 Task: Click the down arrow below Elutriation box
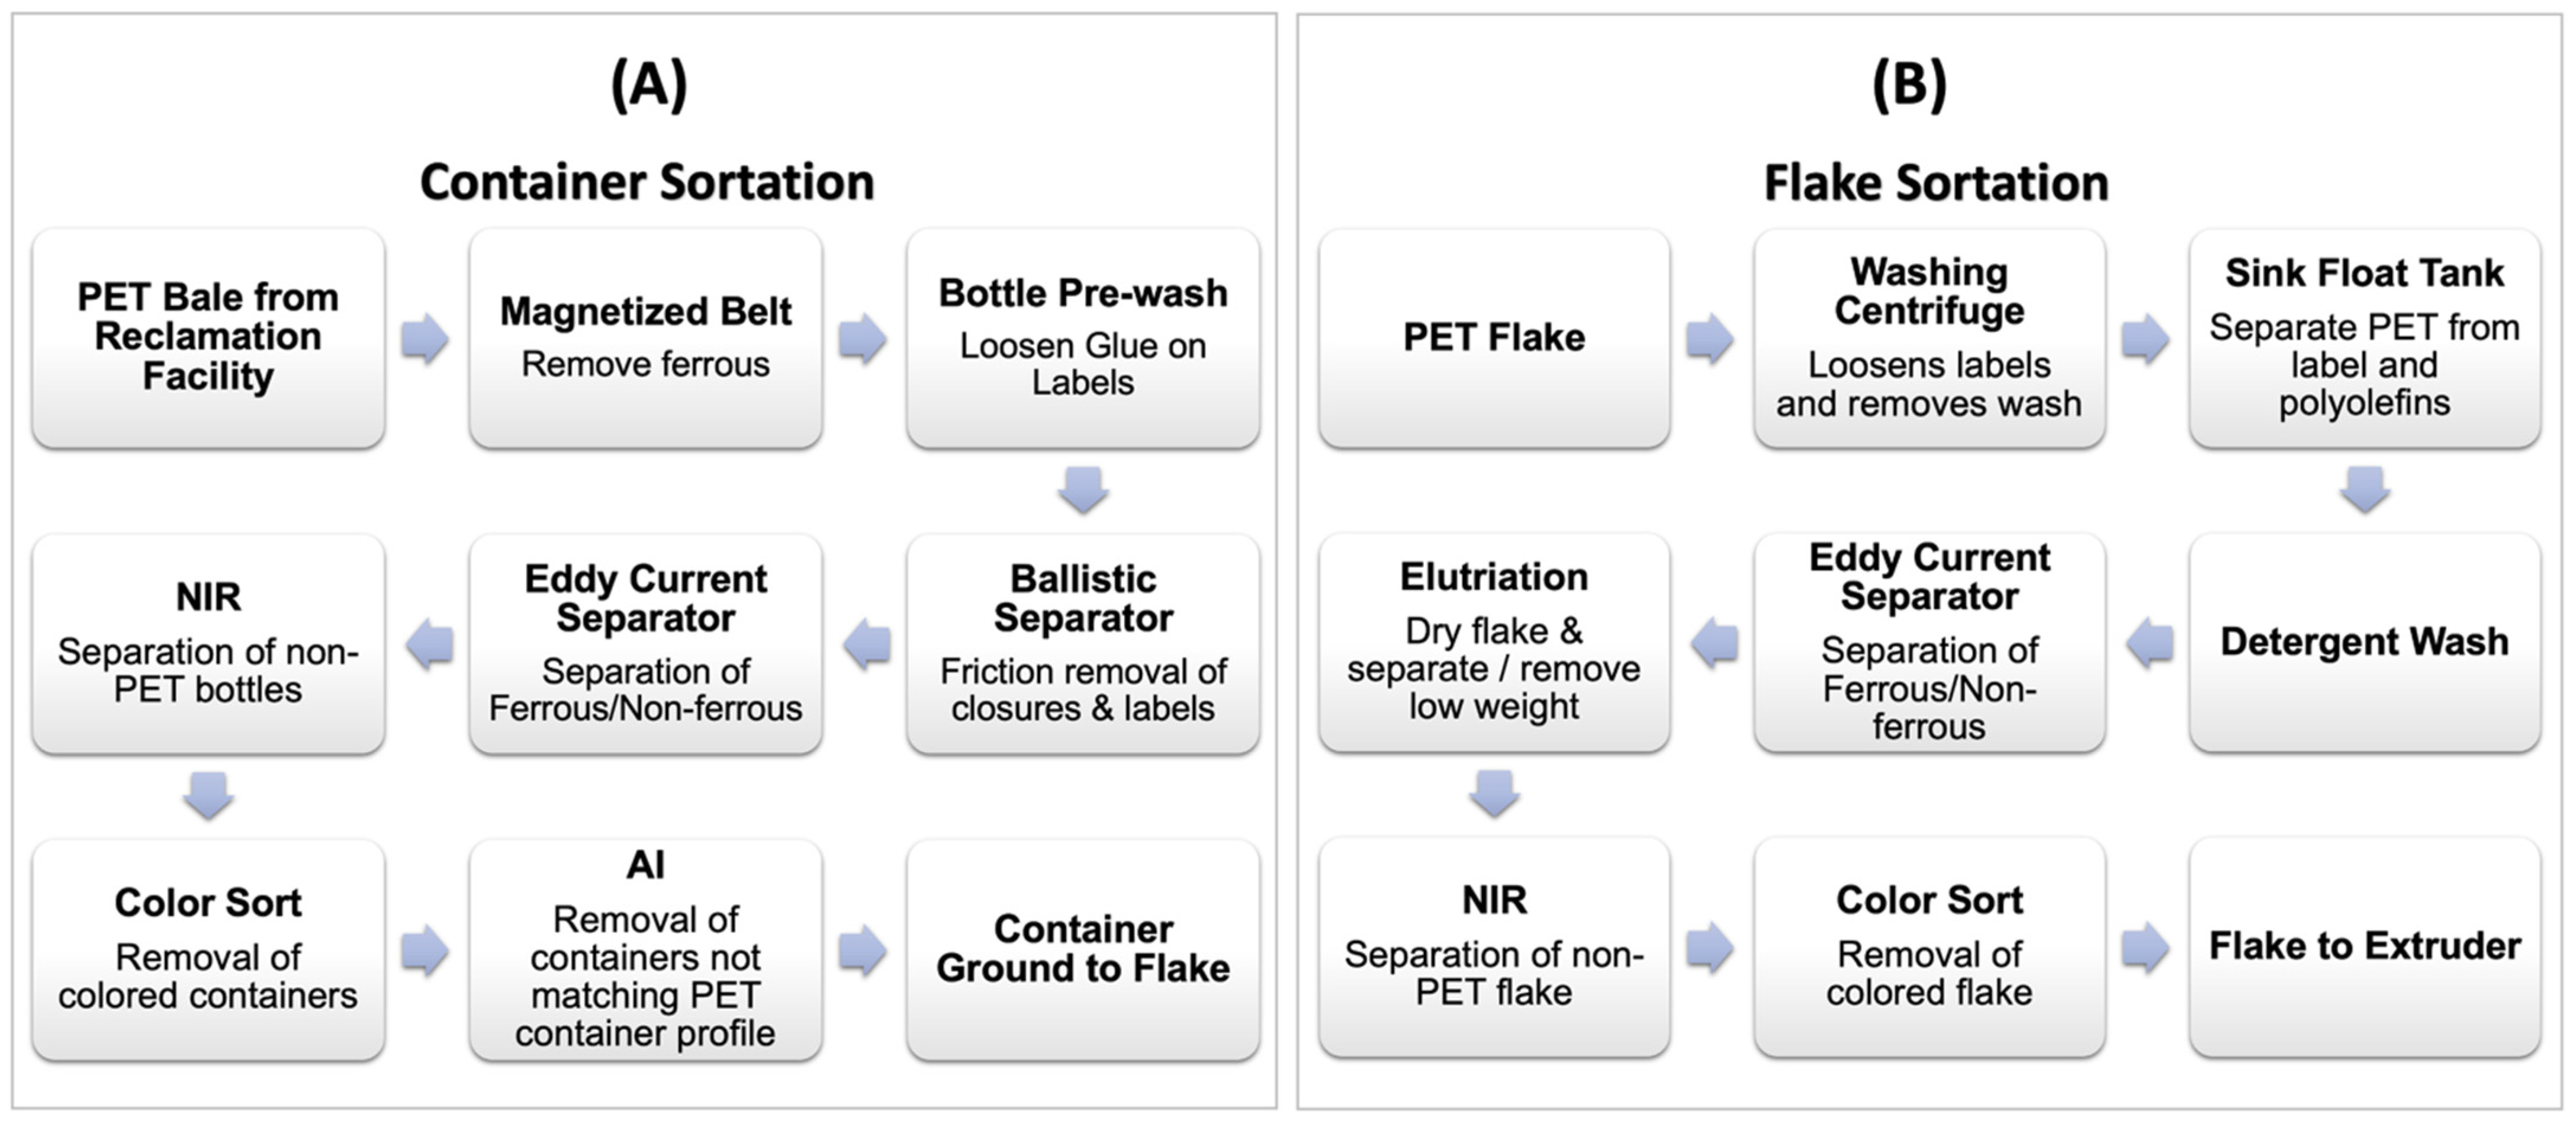click(1494, 793)
